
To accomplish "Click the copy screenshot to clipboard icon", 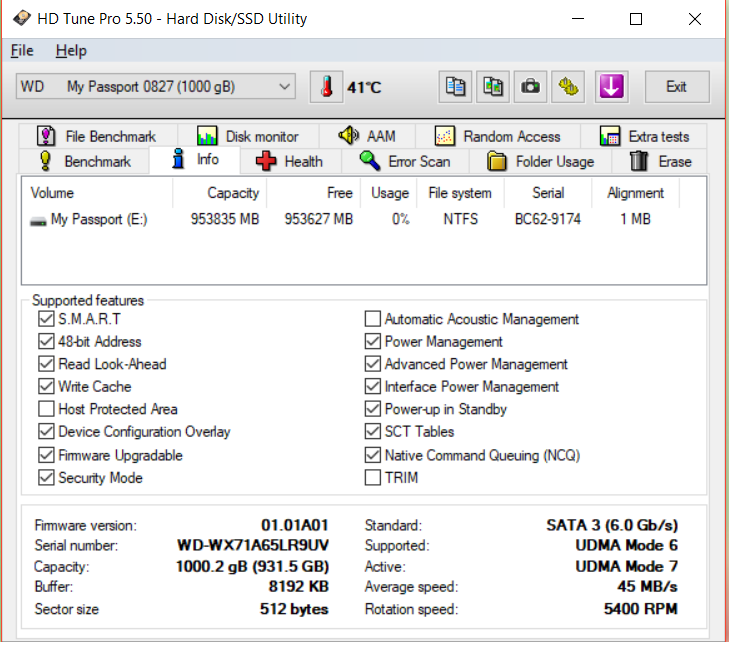I will click(492, 87).
